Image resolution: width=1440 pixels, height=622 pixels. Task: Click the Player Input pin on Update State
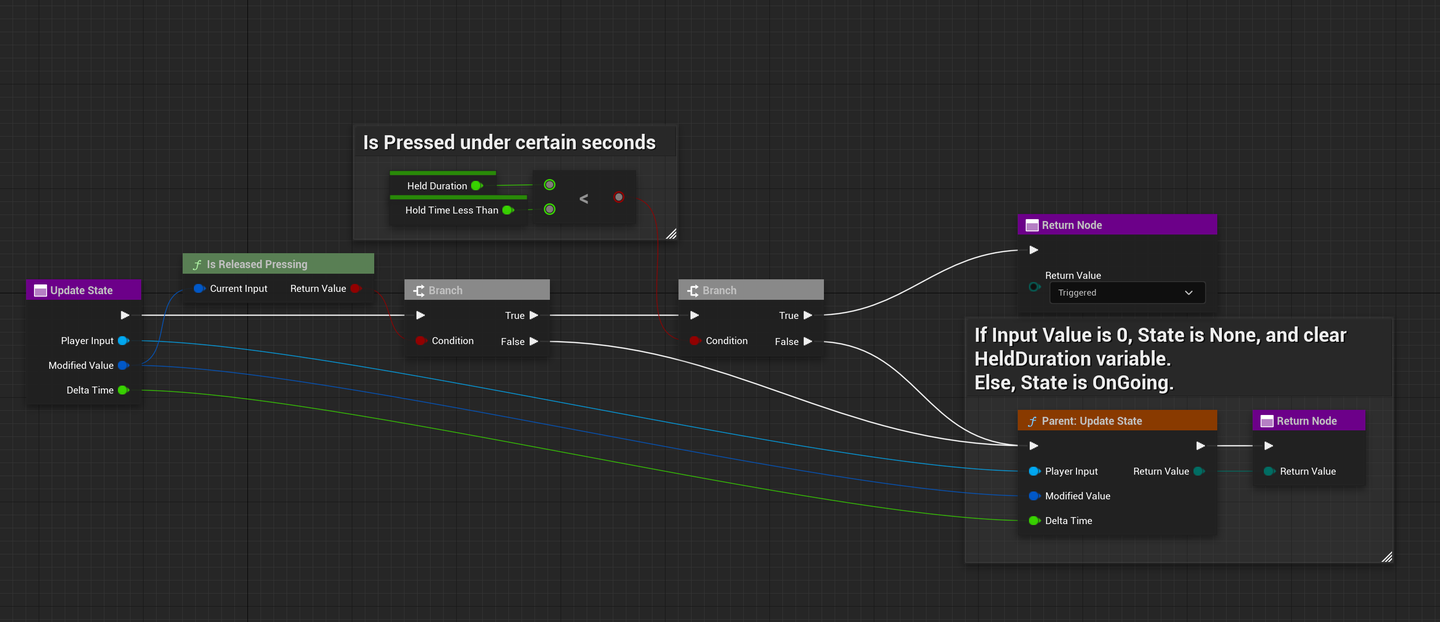(x=122, y=340)
